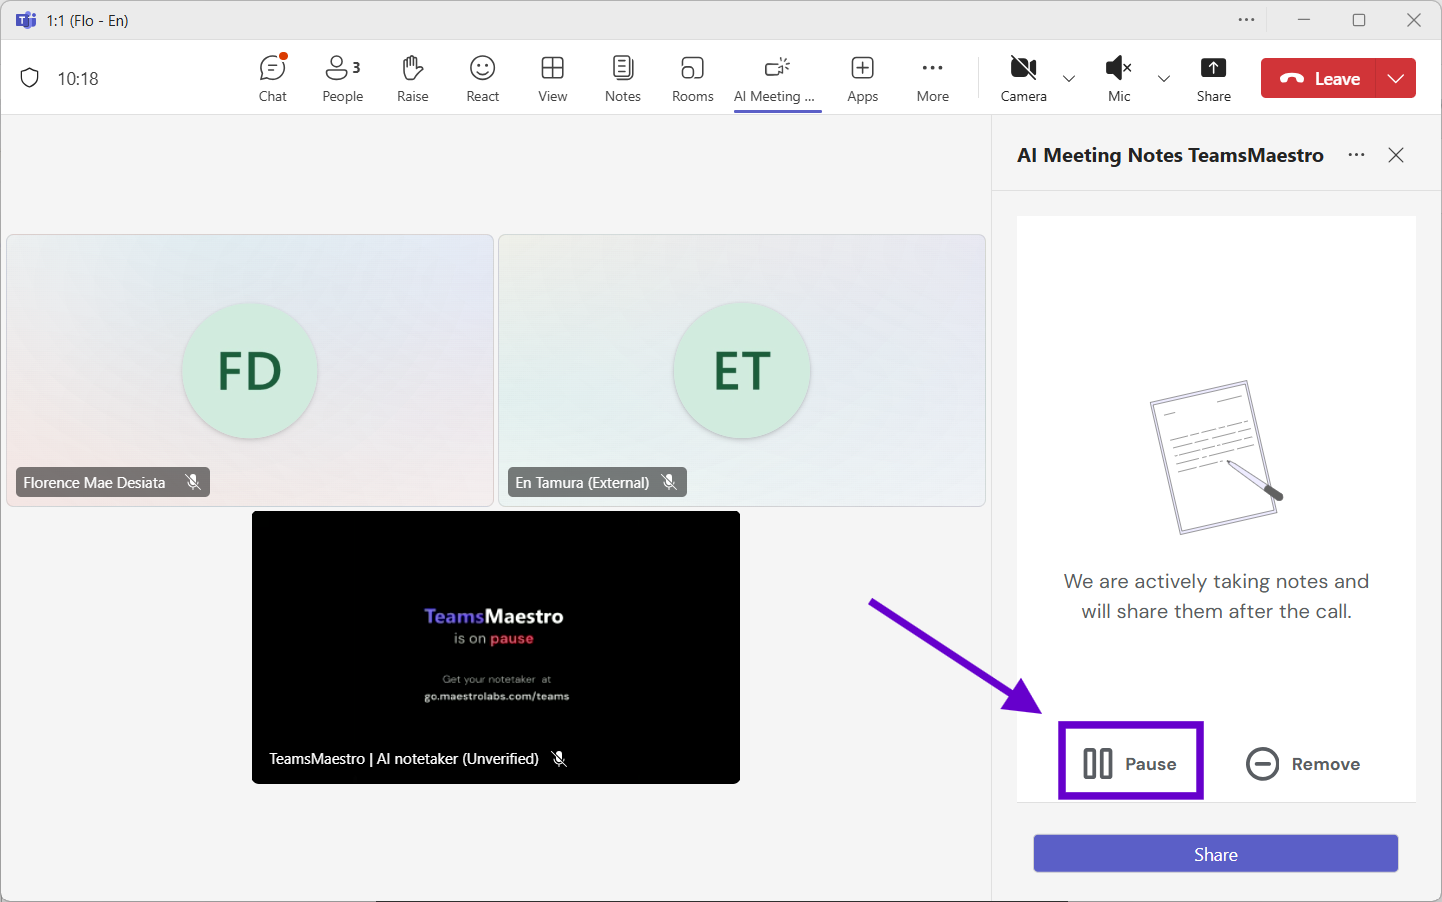
Task: Click the red Leave button
Action: pos(1319,79)
